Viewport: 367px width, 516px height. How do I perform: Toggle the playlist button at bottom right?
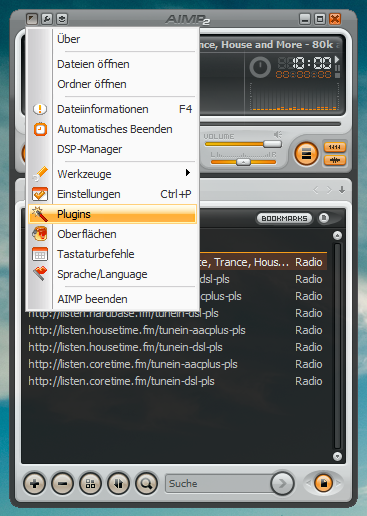[323, 483]
